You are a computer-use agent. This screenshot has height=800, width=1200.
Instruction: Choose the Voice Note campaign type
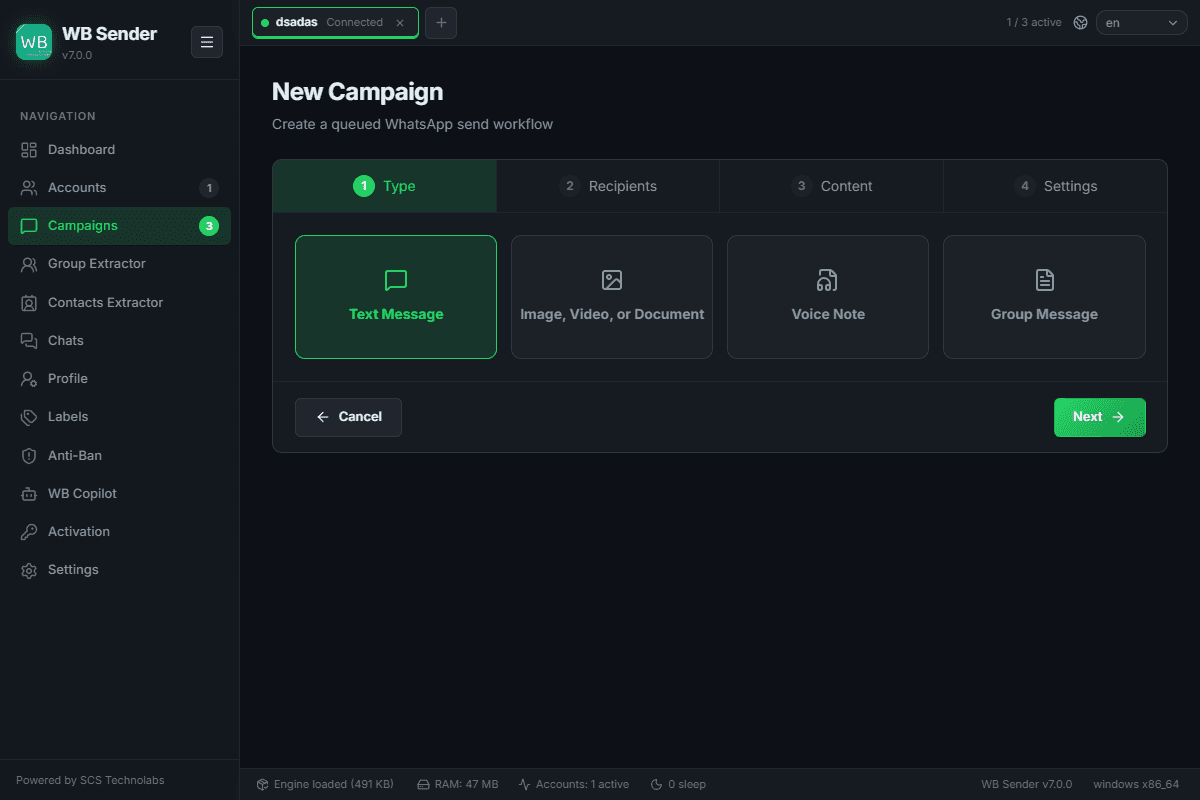[x=828, y=297]
